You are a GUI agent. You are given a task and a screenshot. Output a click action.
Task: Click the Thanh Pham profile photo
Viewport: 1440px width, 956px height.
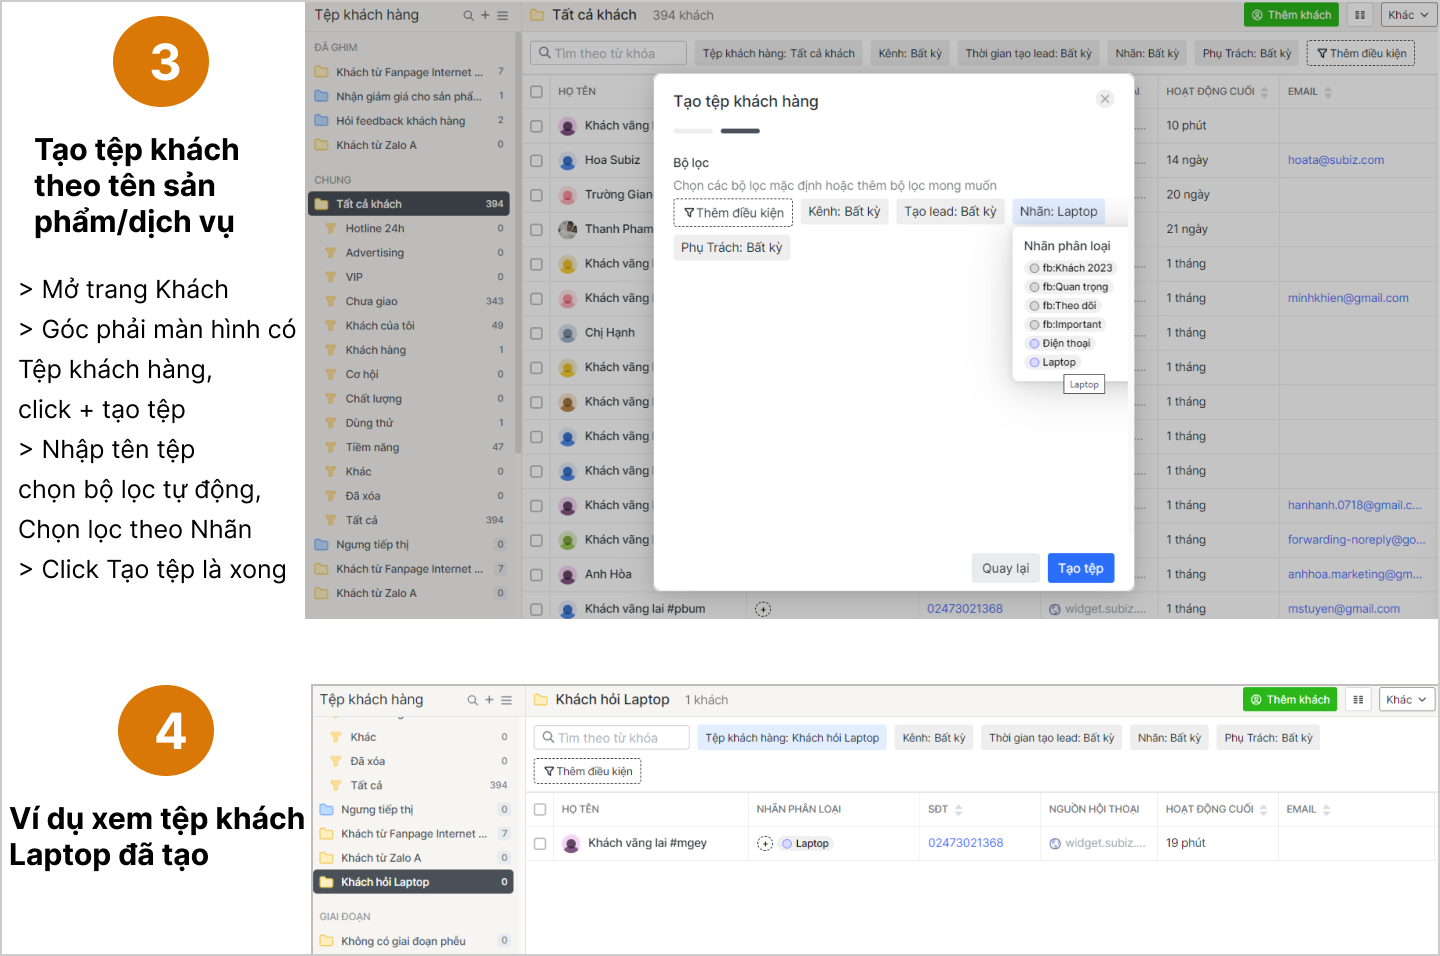coord(568,229)
